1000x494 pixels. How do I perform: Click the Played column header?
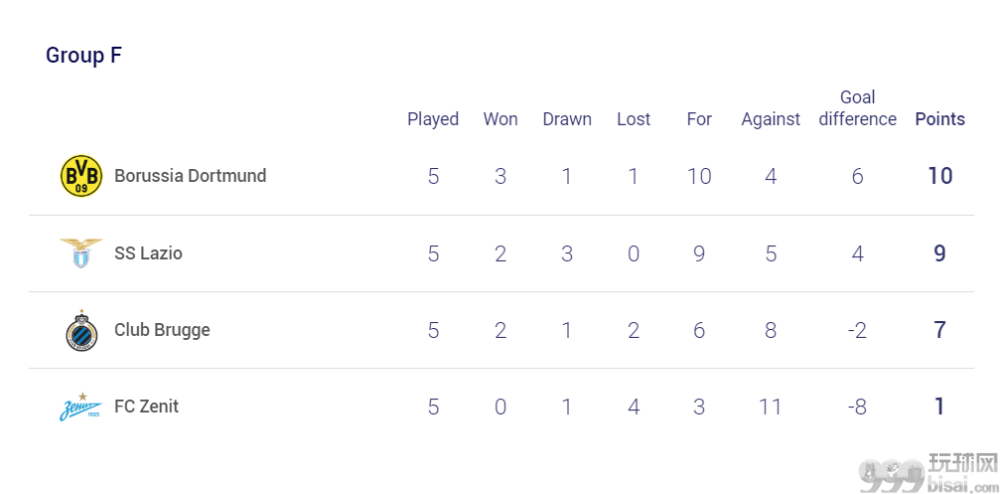433,119
